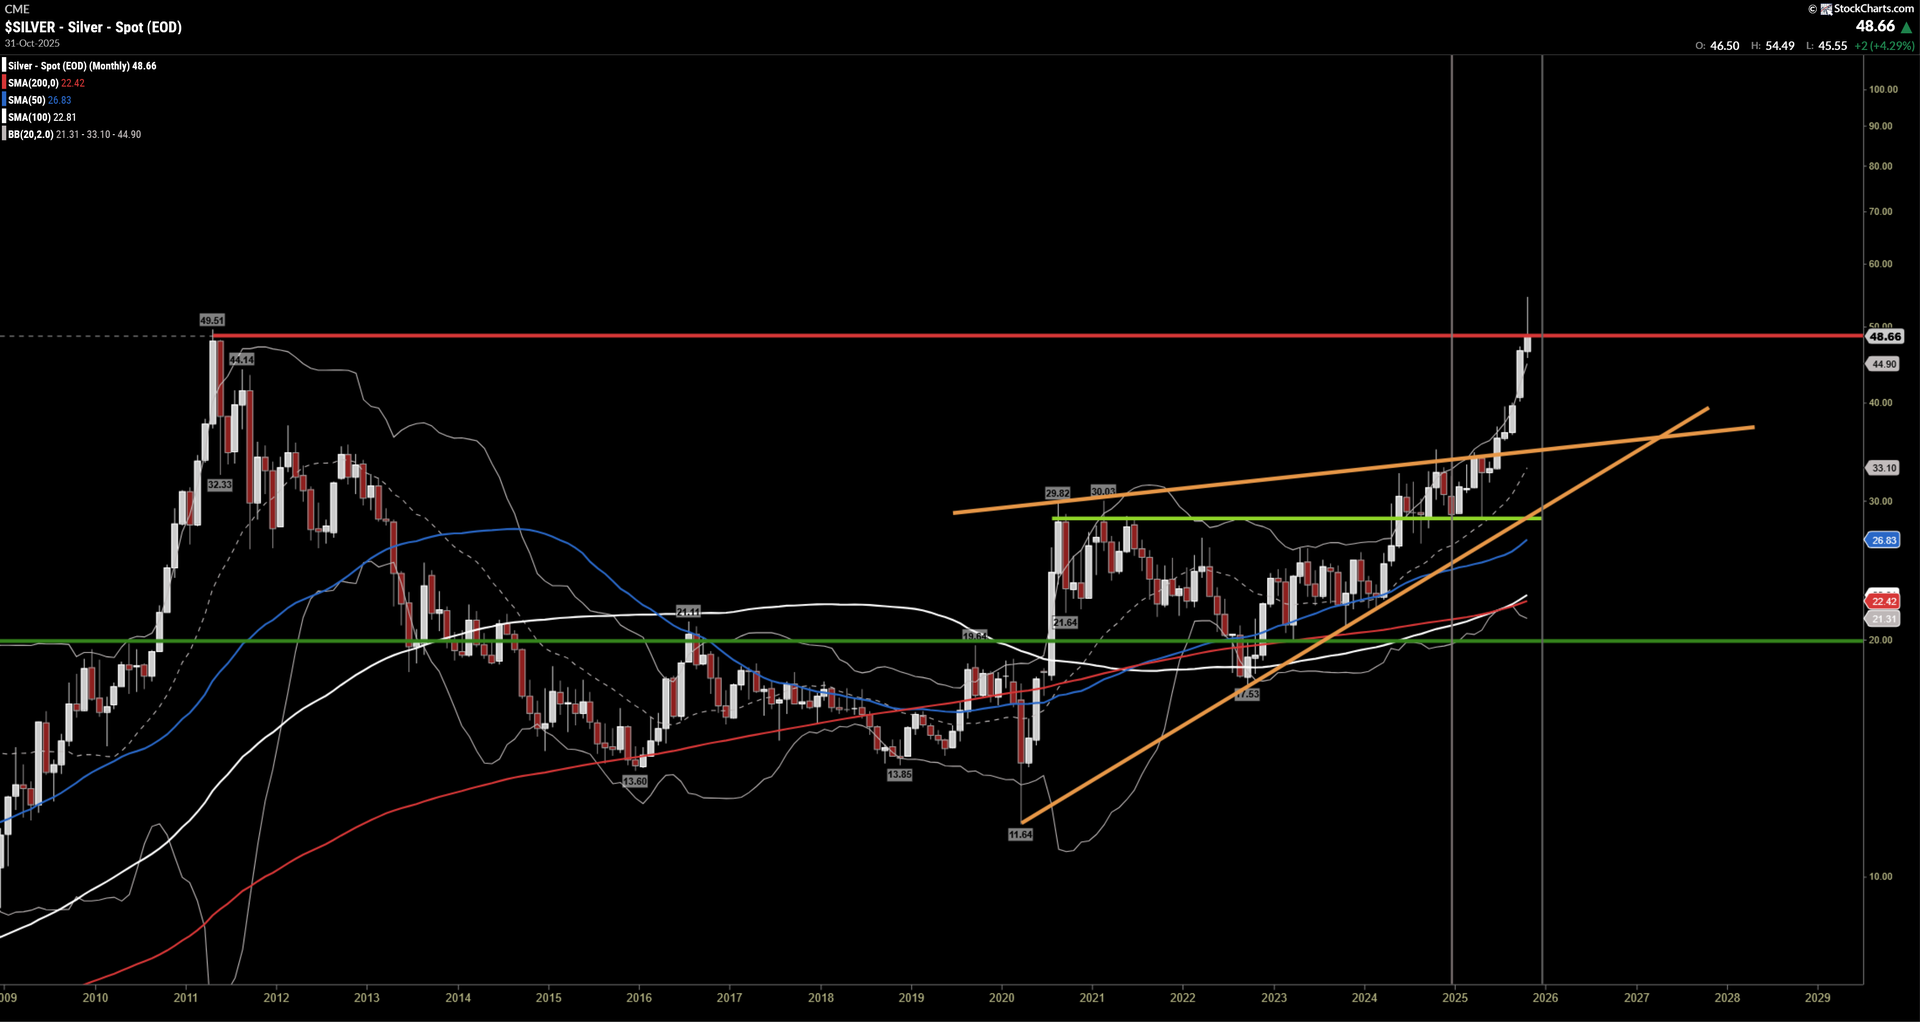This screenshot has height=1022, width=1920.
Task: Click the 2024 year label on time axis
Action: (x=1364, y=997)
